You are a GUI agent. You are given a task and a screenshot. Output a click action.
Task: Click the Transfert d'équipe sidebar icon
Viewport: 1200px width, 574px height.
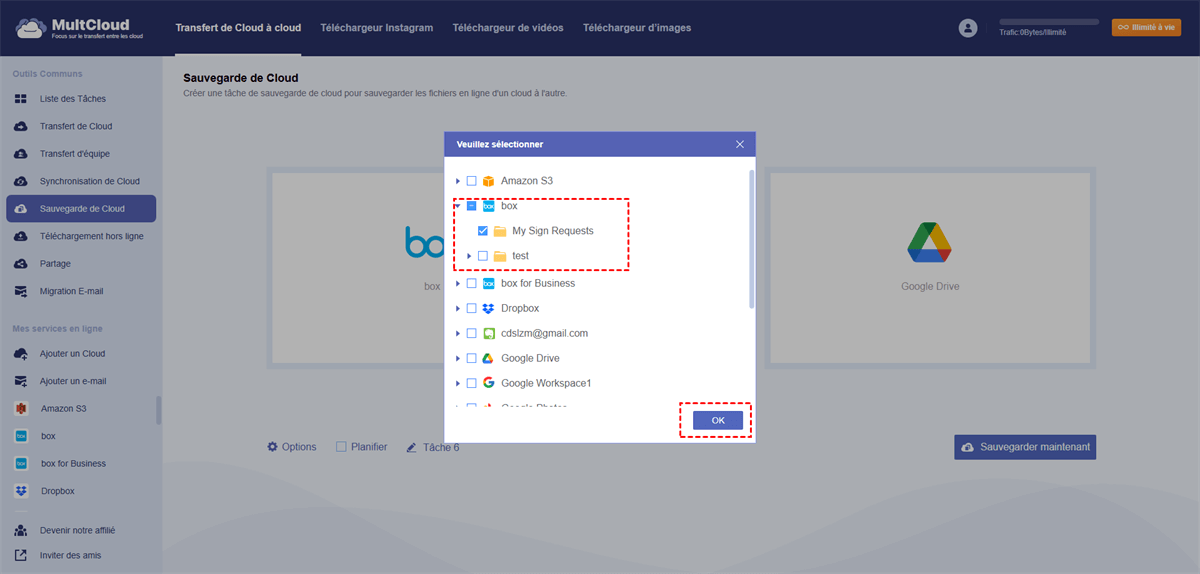pyautogui.click(x=21, y=154)
